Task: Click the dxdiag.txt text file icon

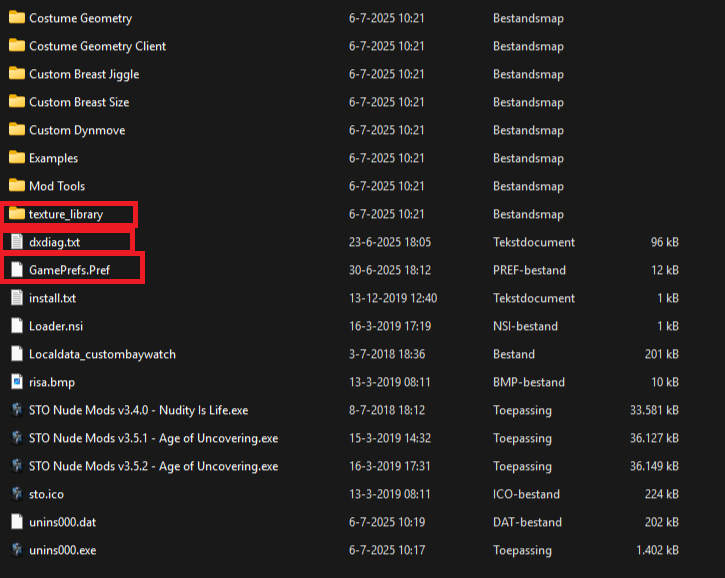Action: 16,242
